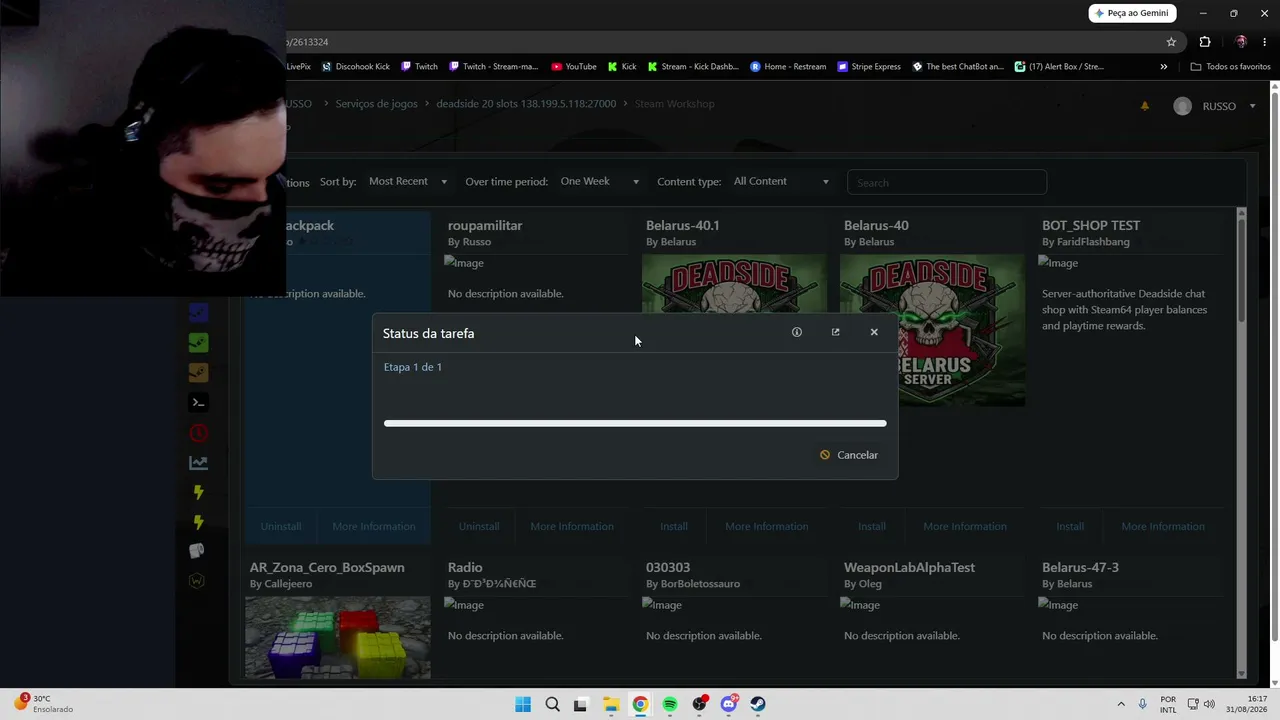
Task: Click the AR_Zona_Cero_BoxSpawn colored boxes thumbnail
Action: tap(338, 637)
